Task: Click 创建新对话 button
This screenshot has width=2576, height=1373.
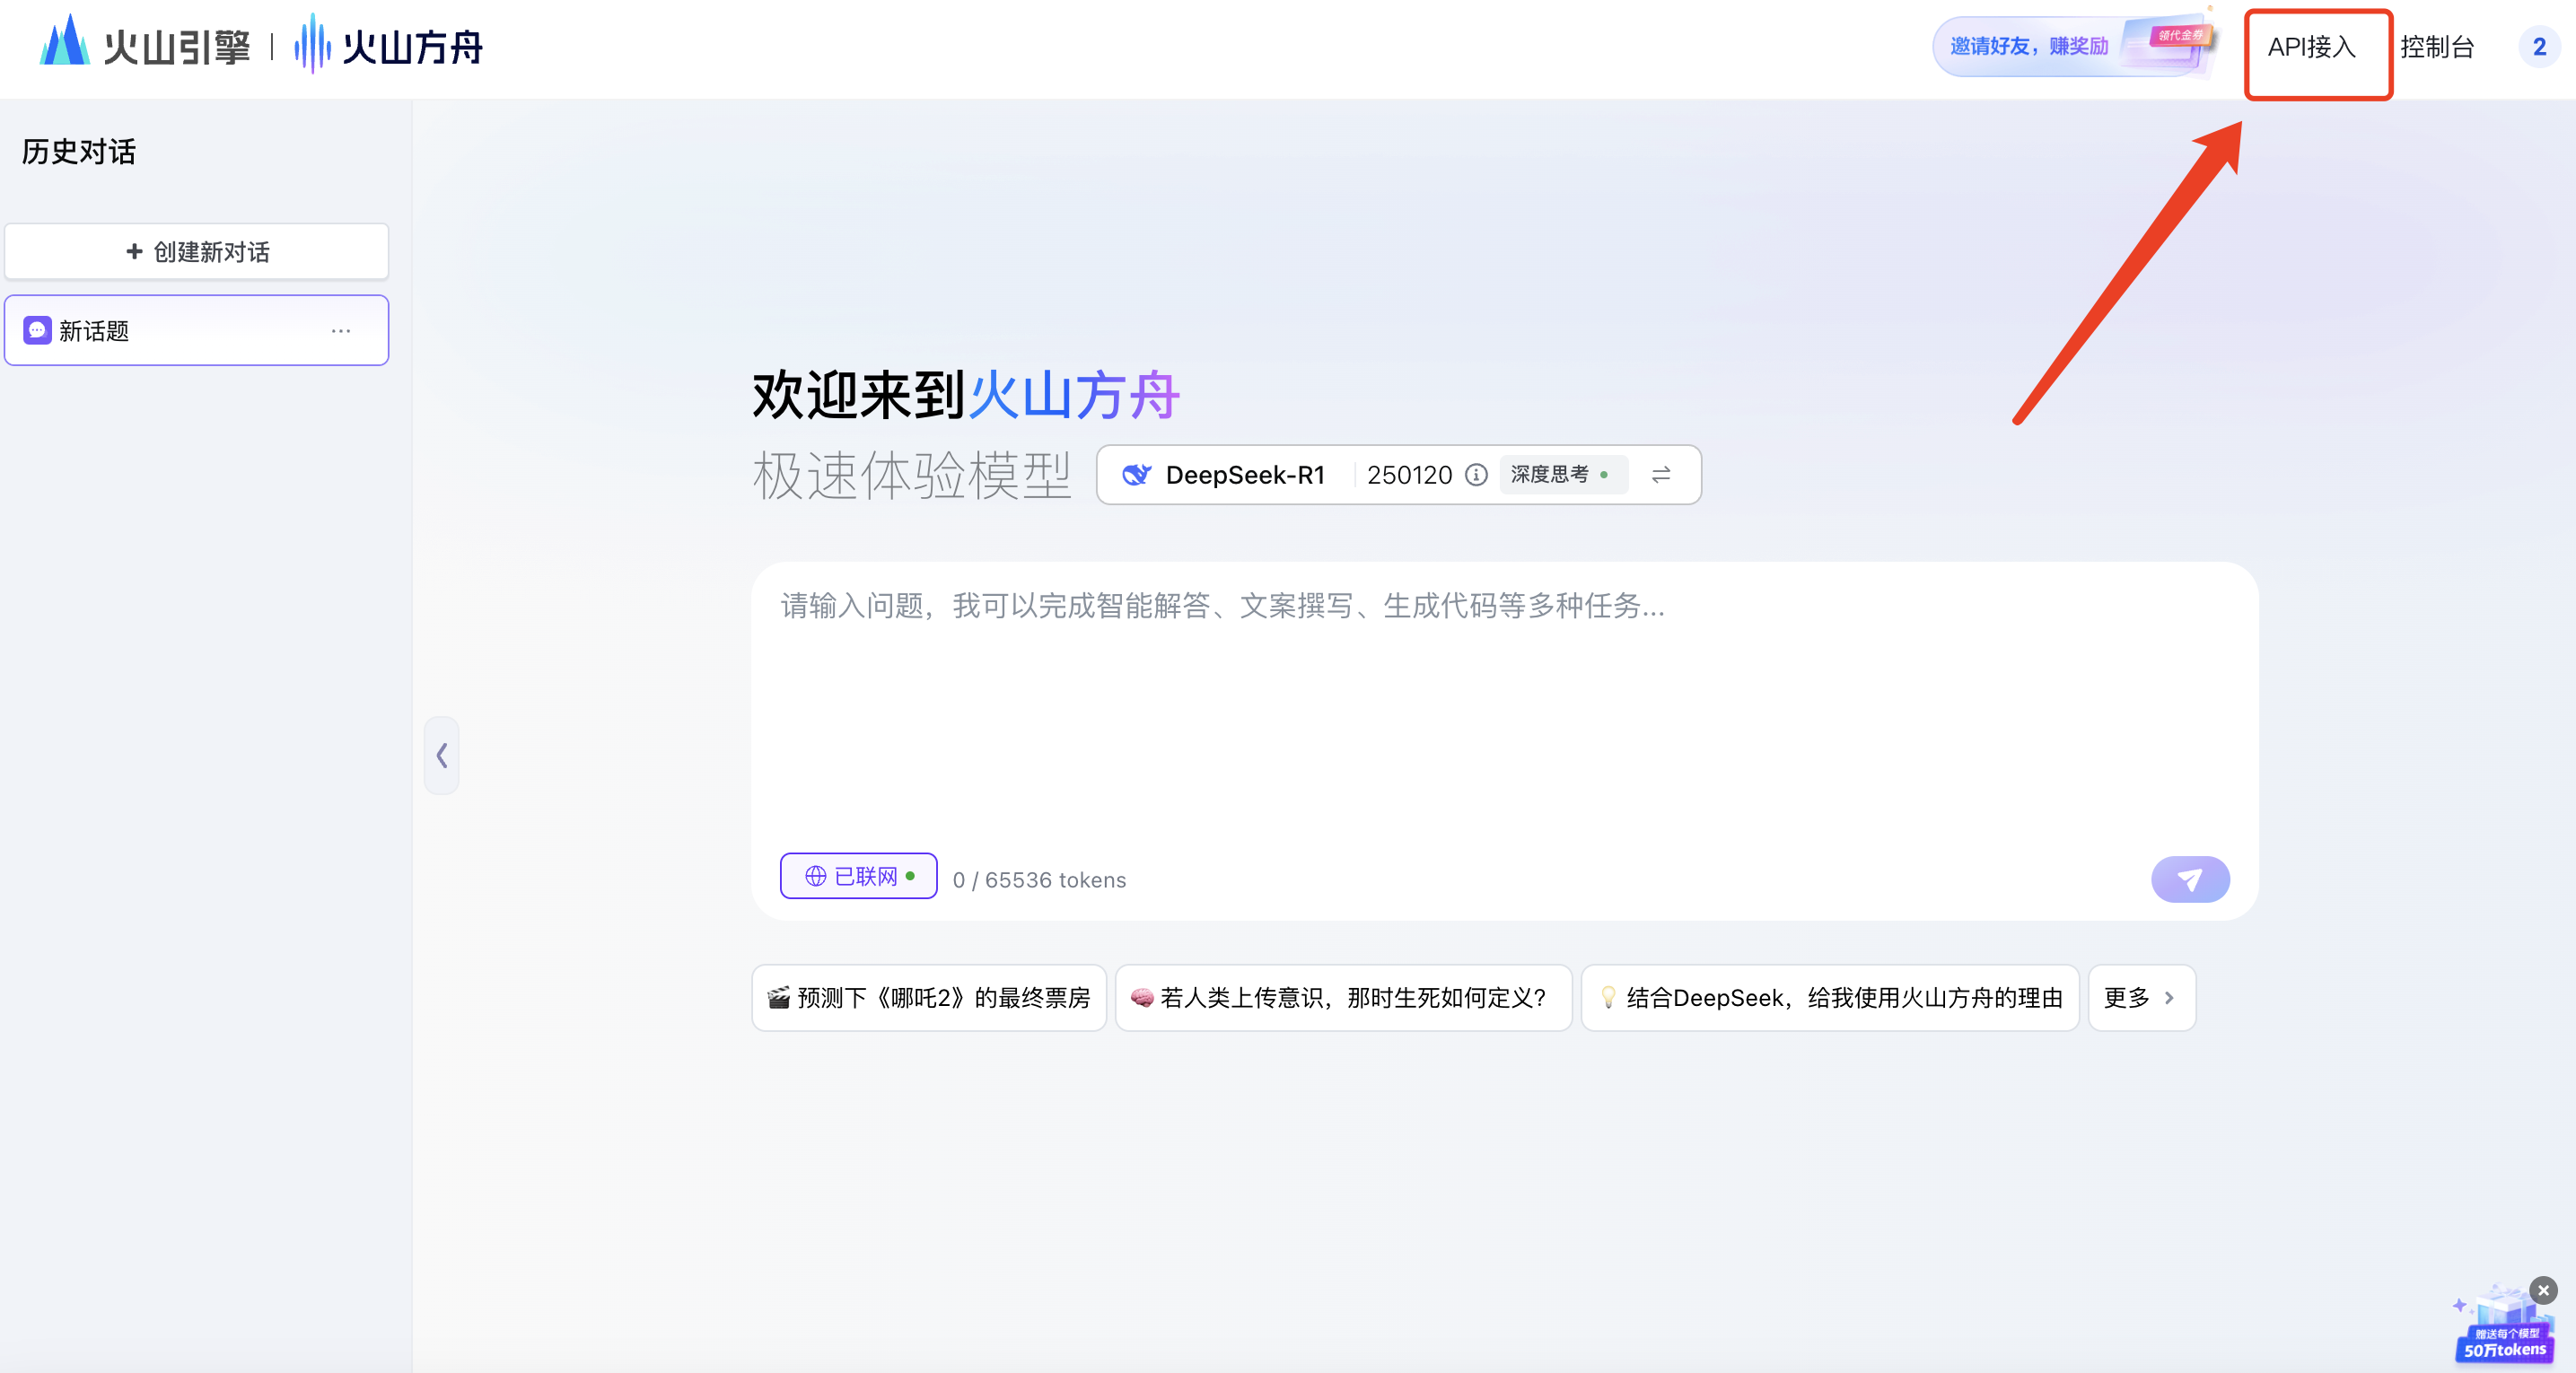Action: coord(197,252)
